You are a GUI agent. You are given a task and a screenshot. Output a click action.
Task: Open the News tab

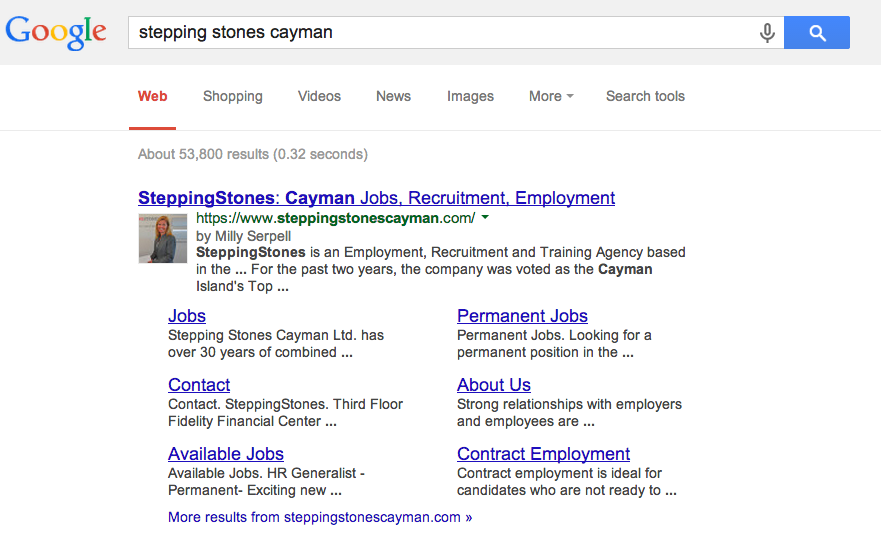pyautogui.click(x=393, y=96)
